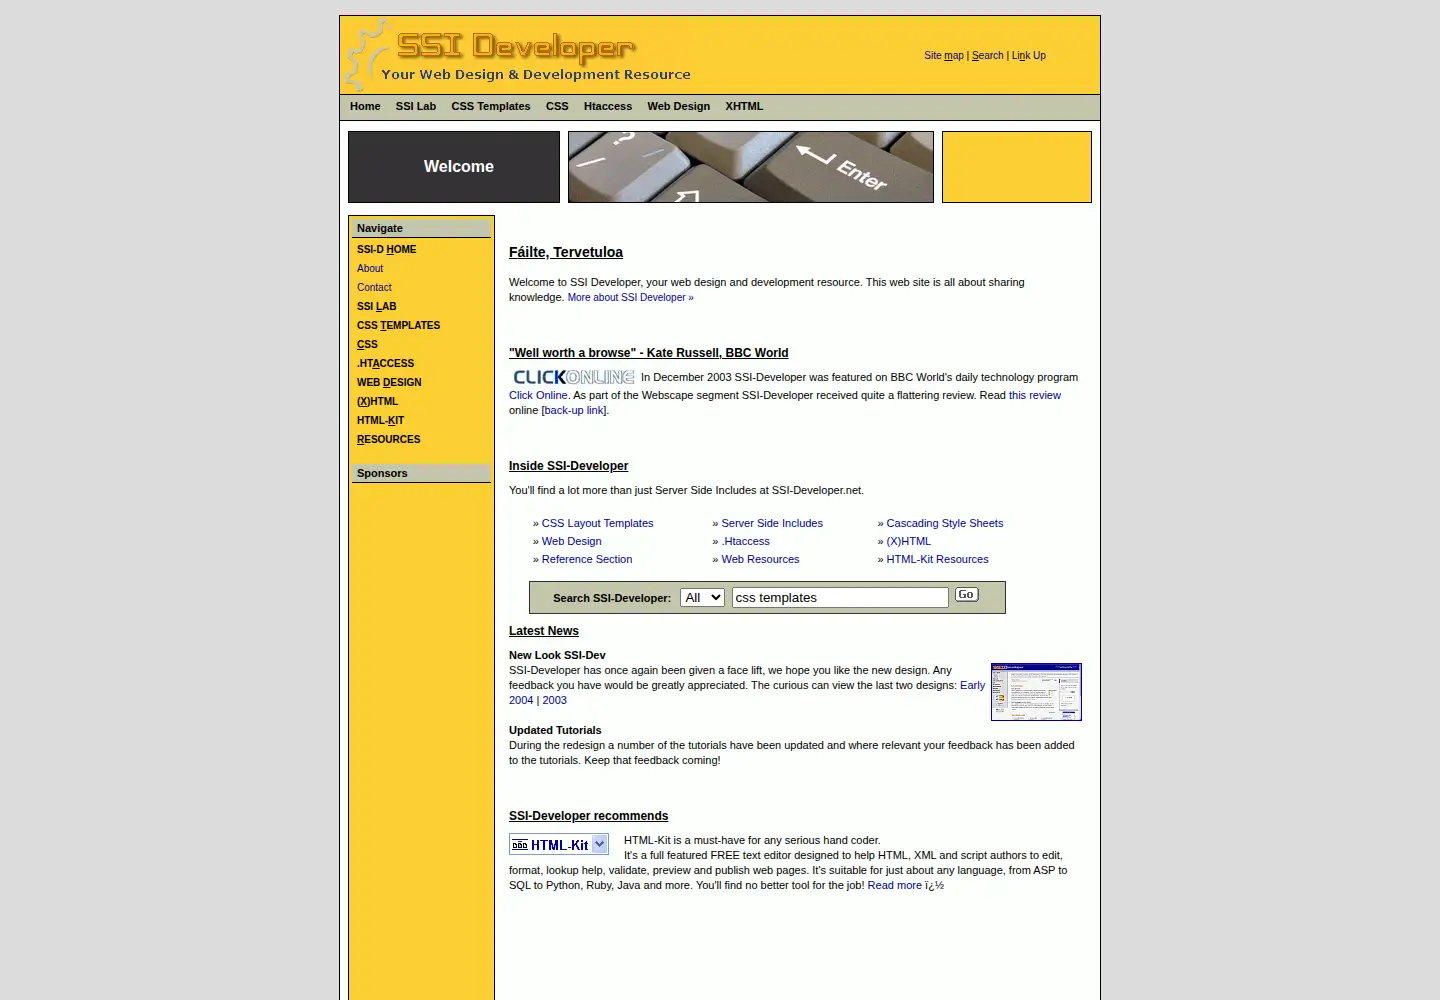Click the HTML-Kit badge image
This screenshot has width=1440, height=1000.
pyautogui.click(x=559, y=844)
